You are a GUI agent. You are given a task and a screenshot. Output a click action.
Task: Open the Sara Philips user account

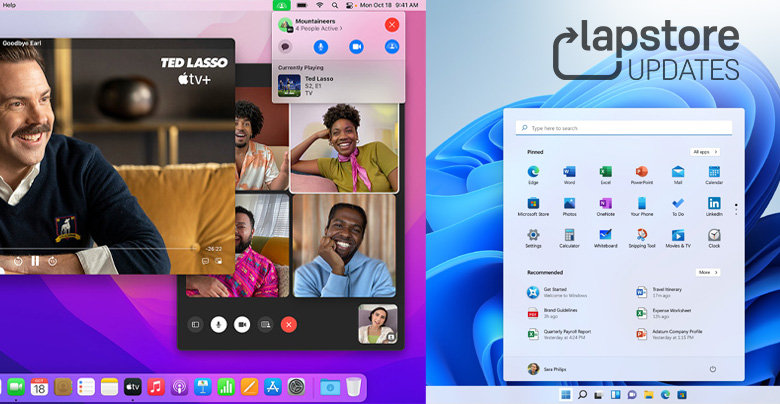point(547,369)
